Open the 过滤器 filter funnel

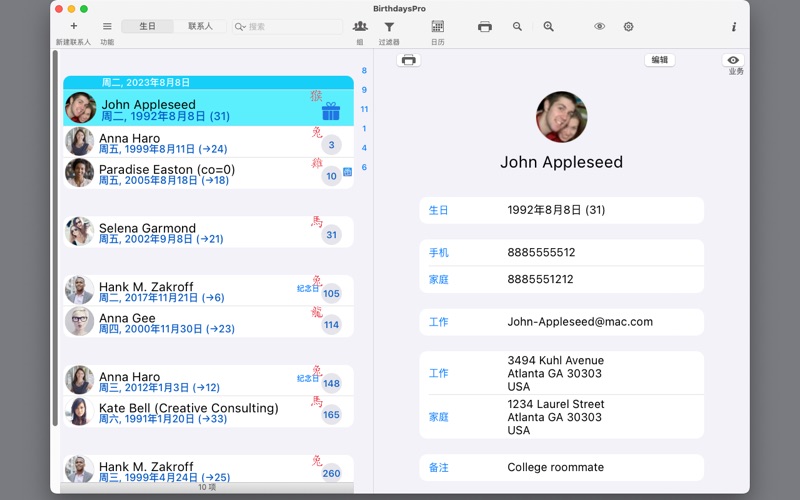click(389, 27)
